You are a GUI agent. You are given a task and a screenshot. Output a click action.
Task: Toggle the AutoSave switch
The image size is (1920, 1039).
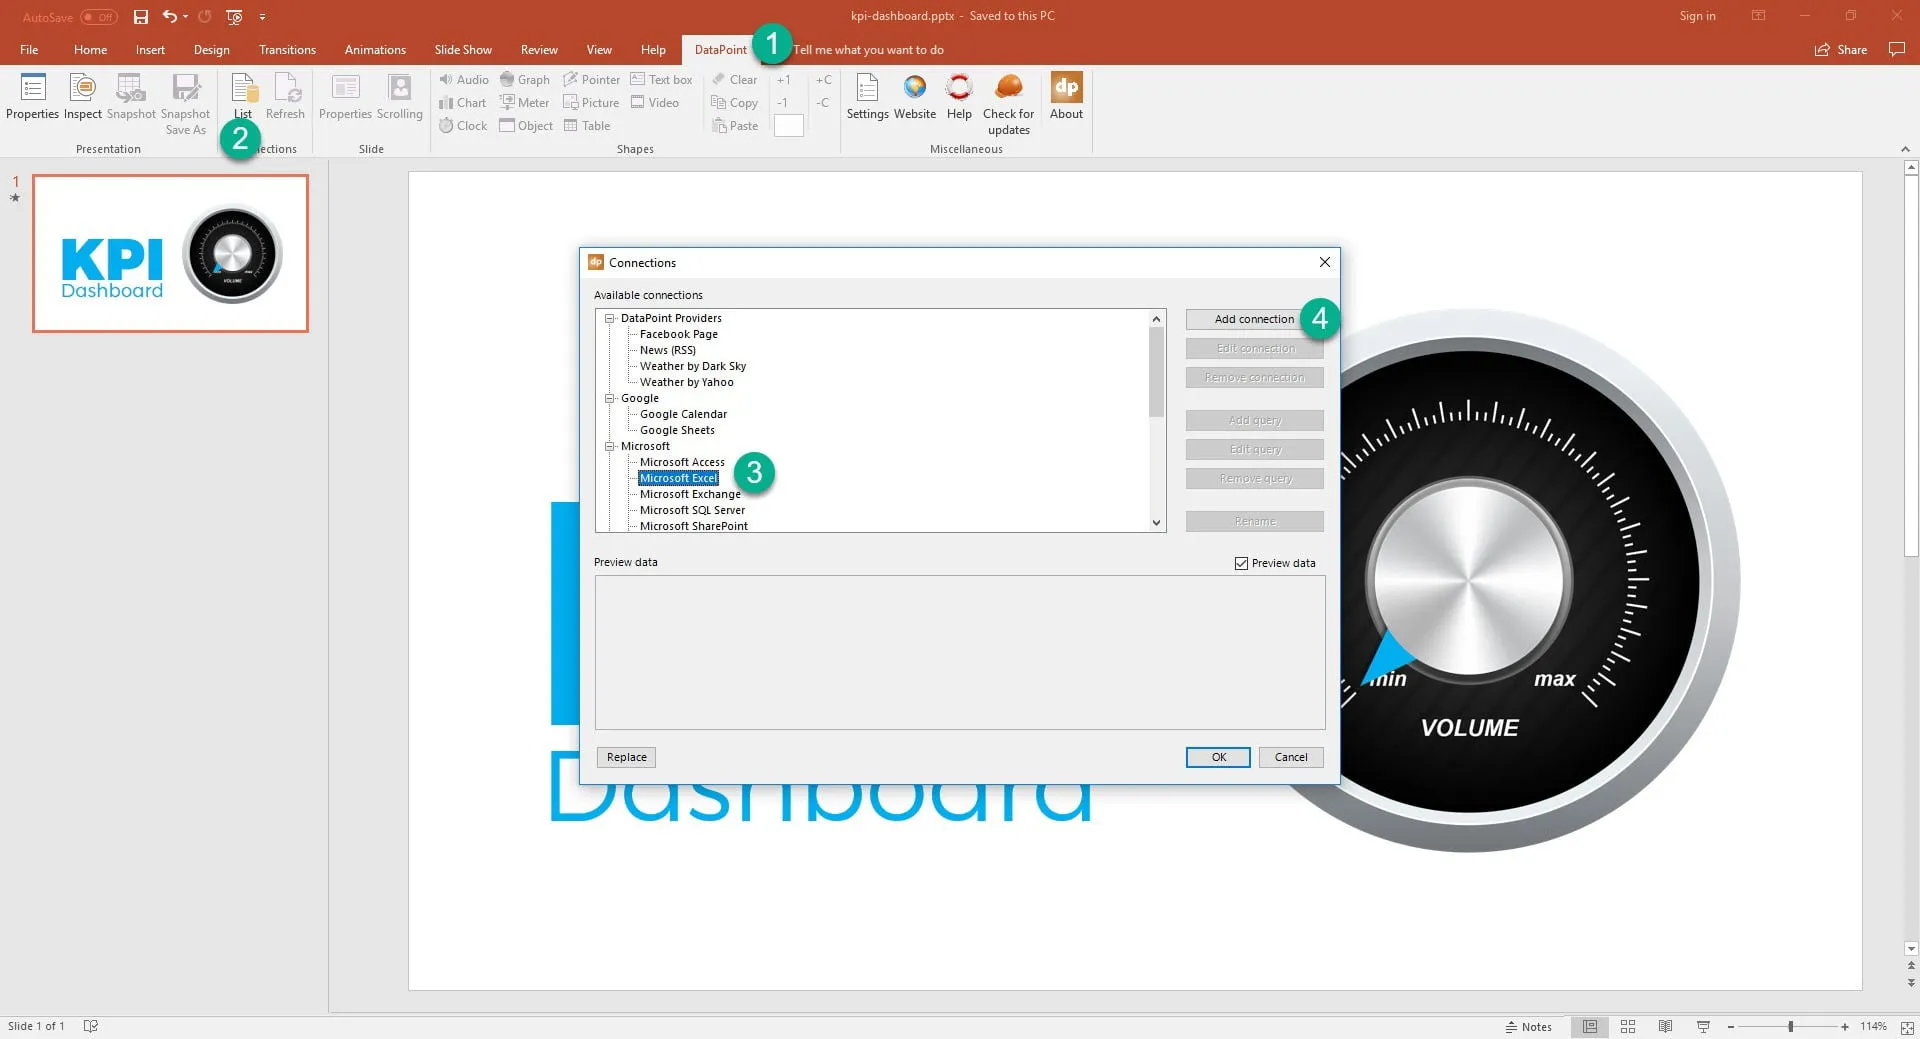pyautogui.click(x=99, y=17)
